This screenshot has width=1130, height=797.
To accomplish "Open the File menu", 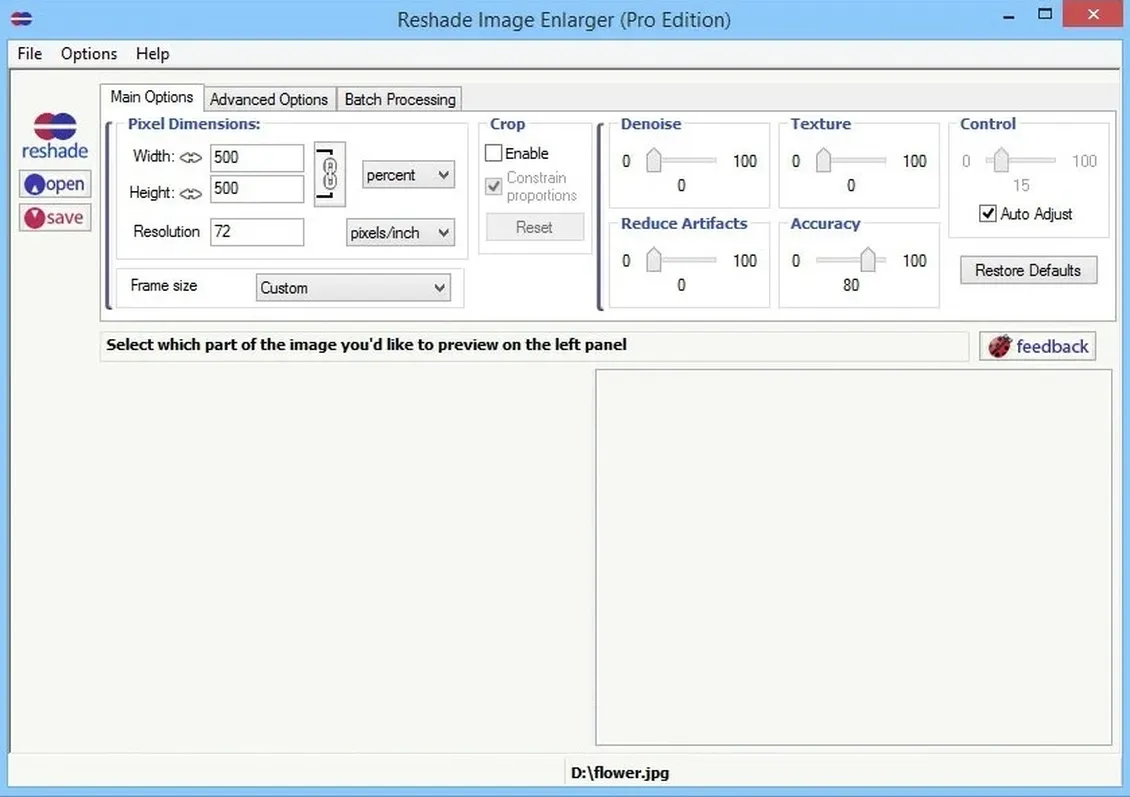I will 30,54.
